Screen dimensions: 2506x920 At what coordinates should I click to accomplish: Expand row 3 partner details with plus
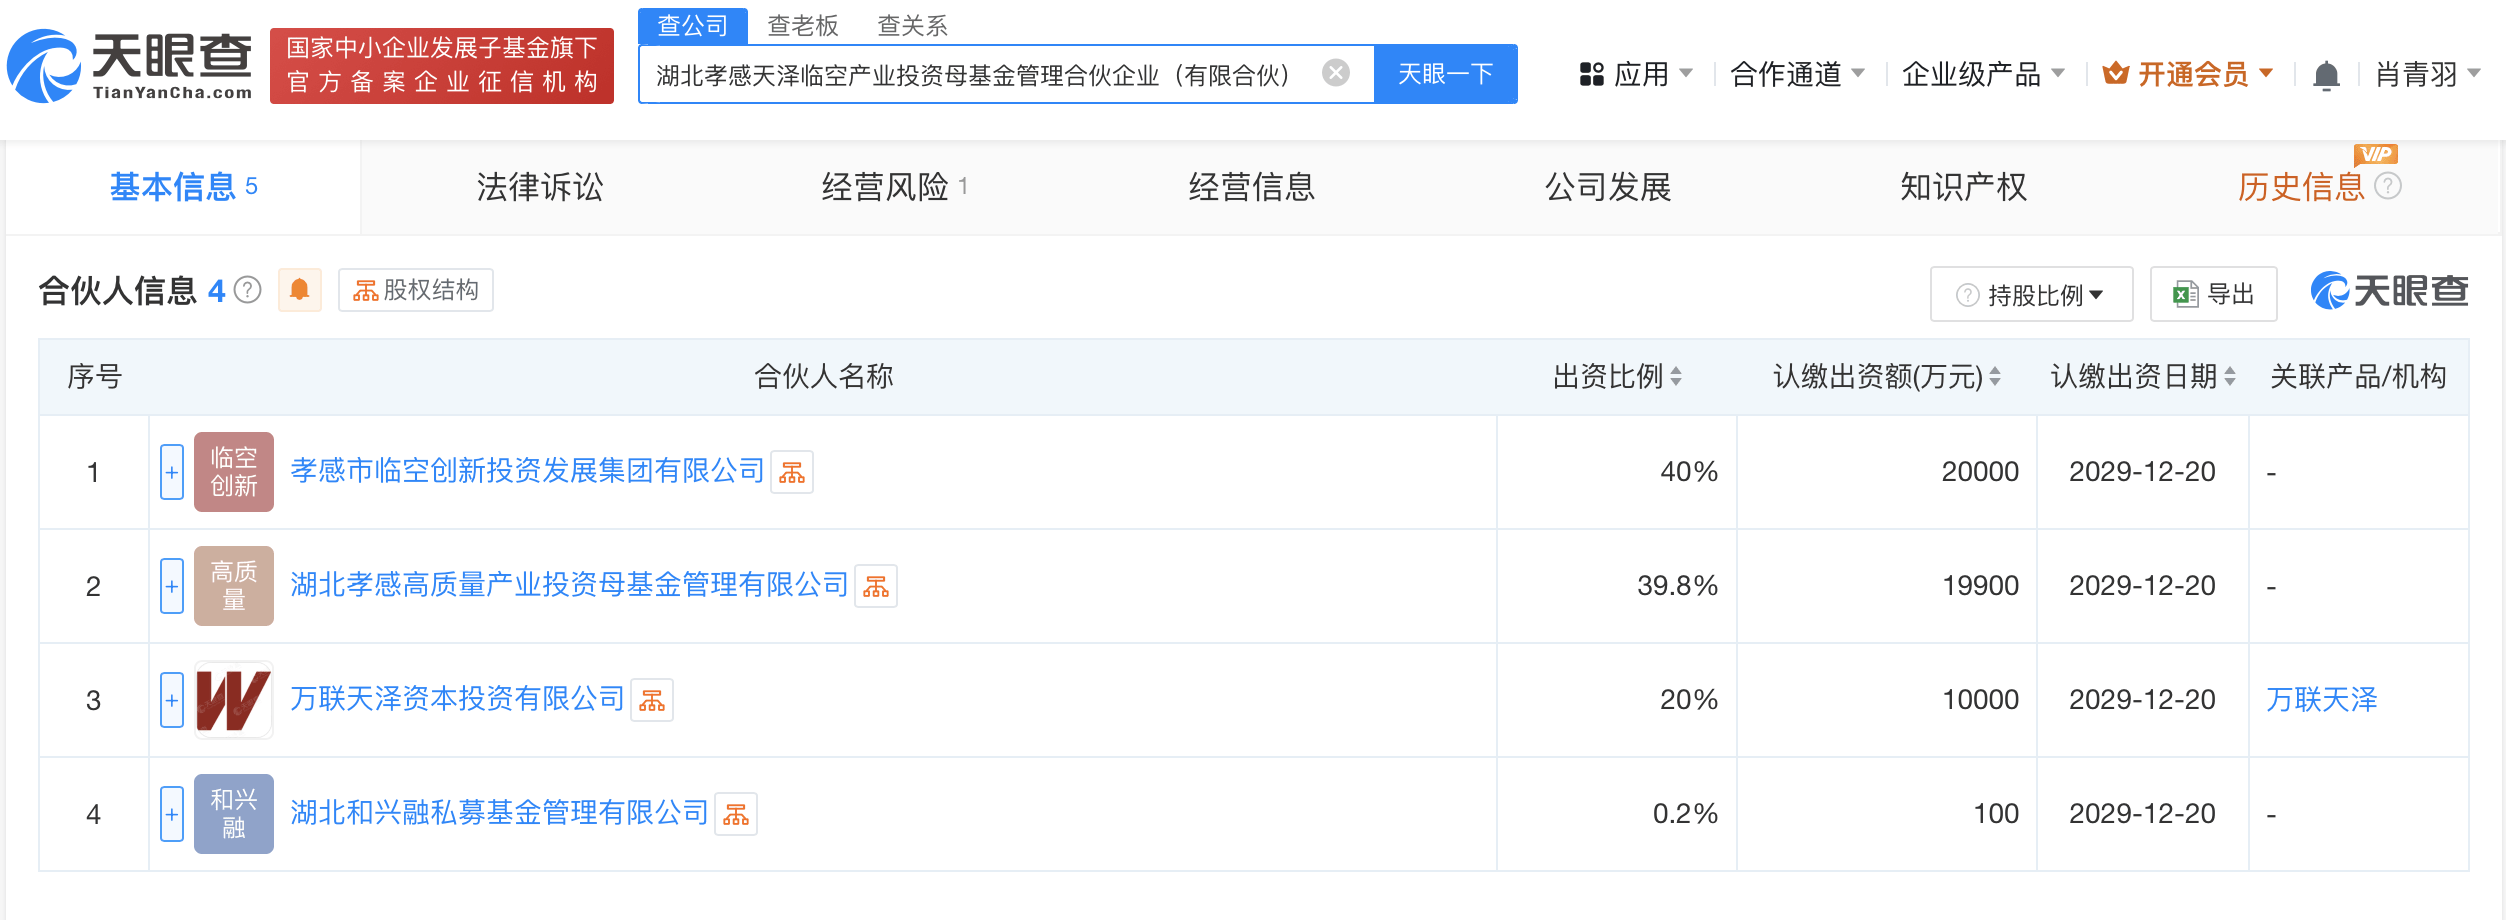tap(172, 700)
